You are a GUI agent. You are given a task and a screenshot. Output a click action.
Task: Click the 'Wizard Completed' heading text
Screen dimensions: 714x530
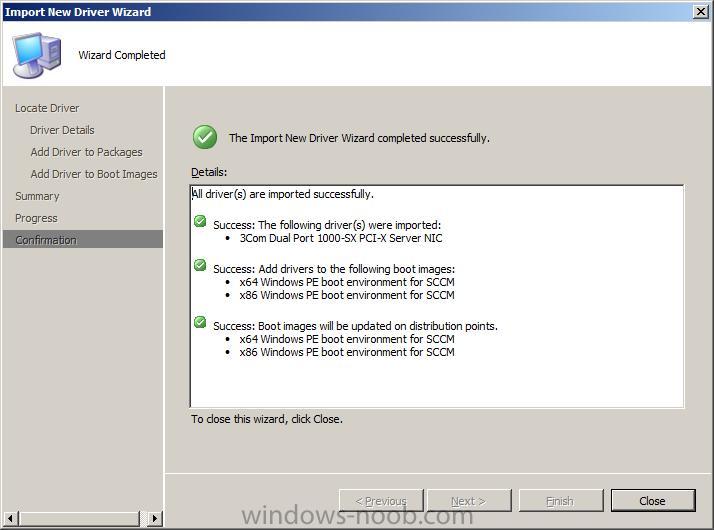point(122,55)
